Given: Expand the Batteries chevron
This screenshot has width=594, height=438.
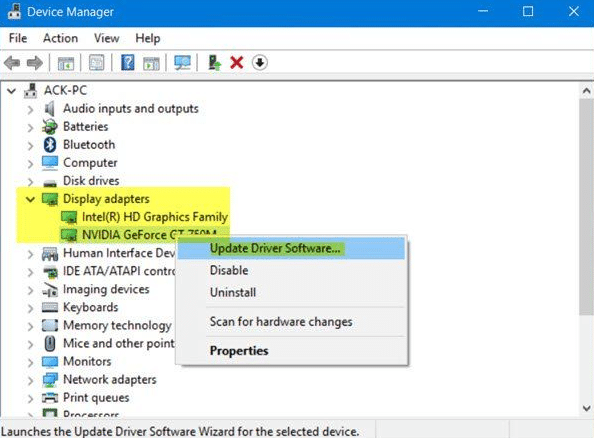Looking at the screenshot, I should 31,128.
